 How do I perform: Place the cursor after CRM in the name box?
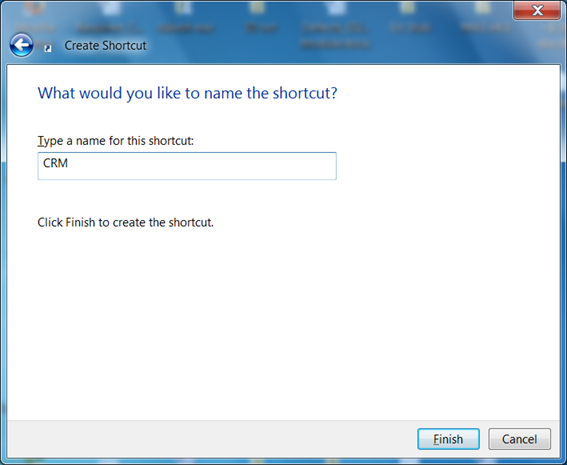[69, 163]
